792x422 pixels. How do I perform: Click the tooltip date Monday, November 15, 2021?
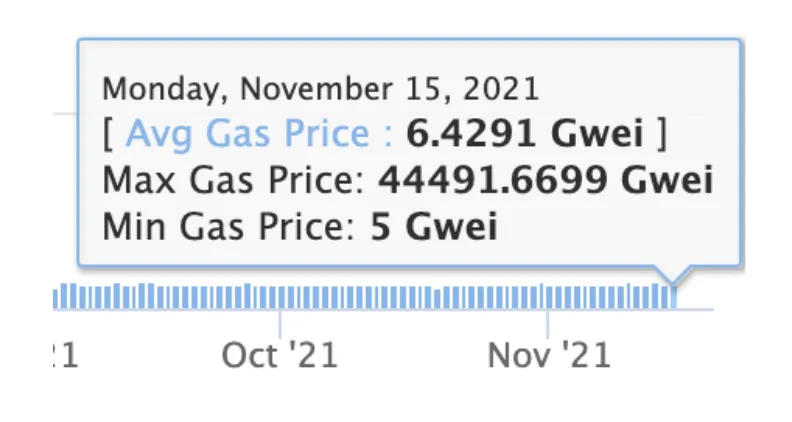[321, 88]
